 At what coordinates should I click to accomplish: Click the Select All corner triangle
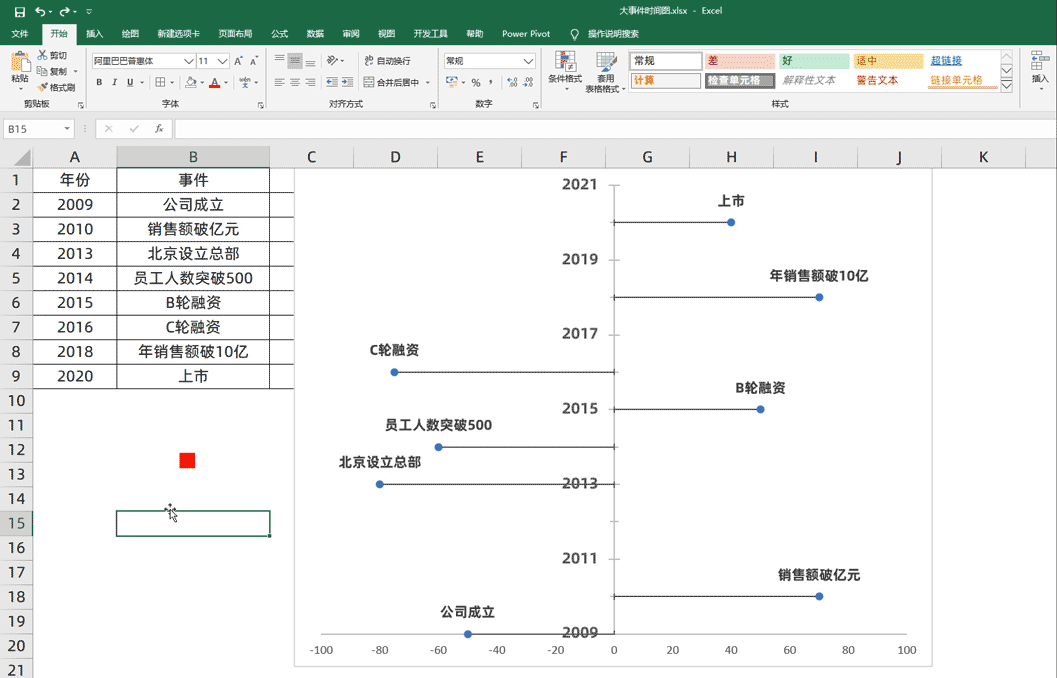coord(22,158)
